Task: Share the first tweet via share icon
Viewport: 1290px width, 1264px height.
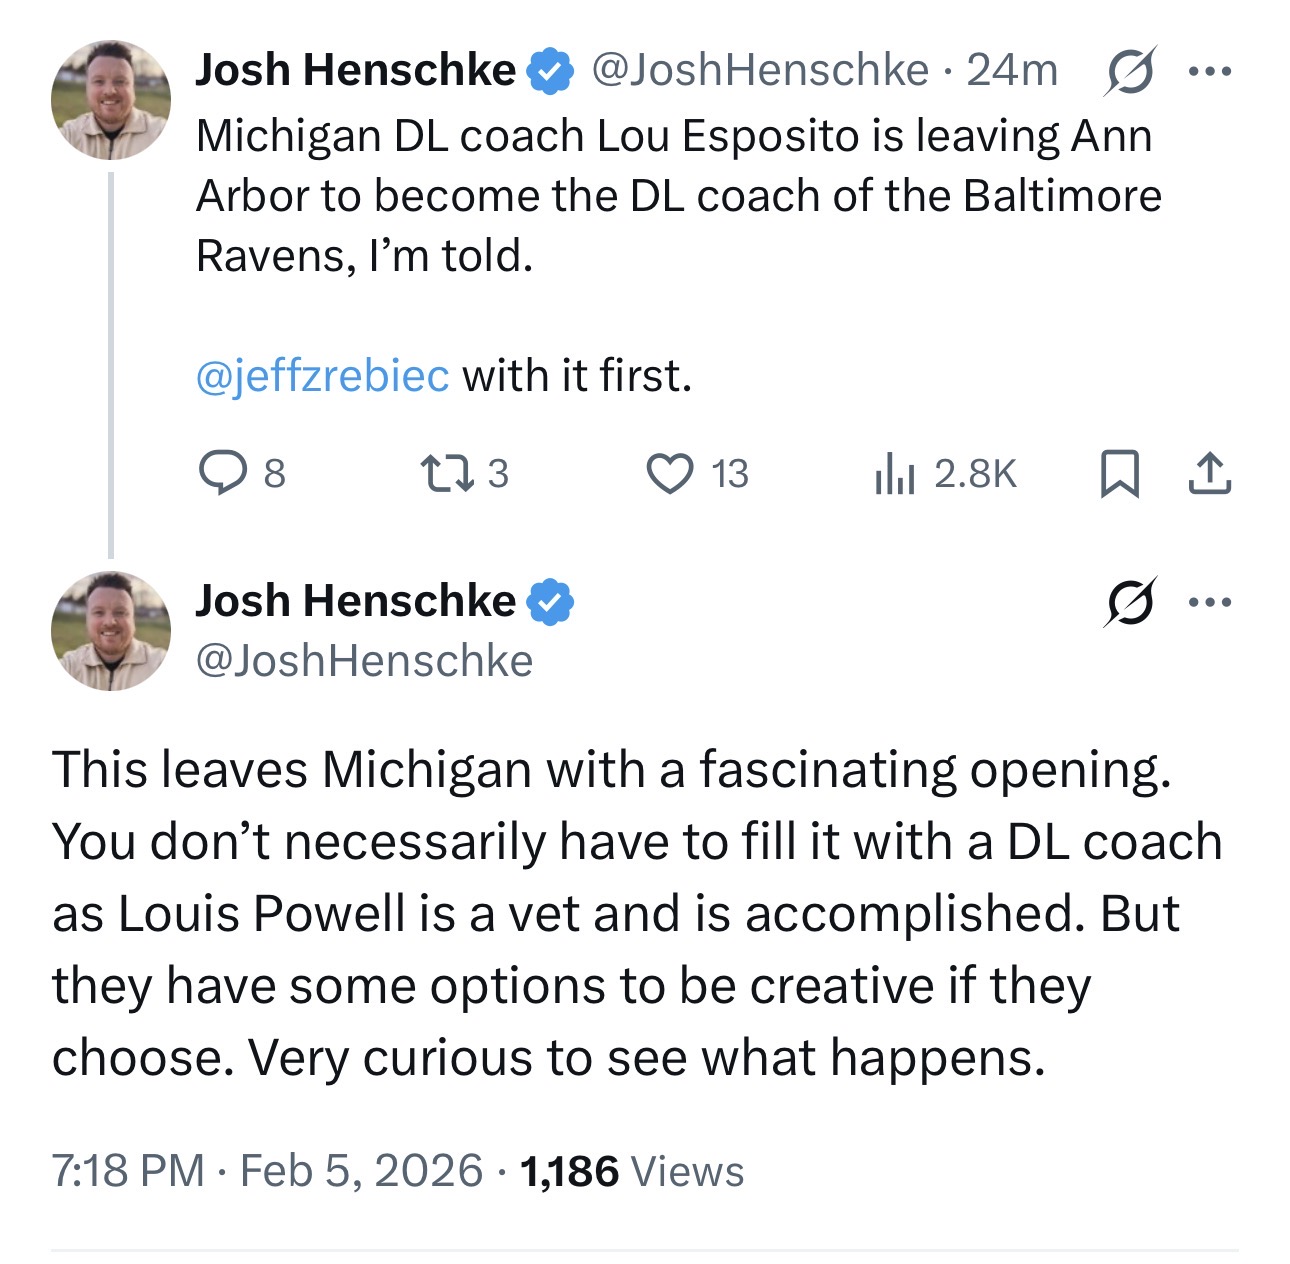Action: [x=1209, y=473]
